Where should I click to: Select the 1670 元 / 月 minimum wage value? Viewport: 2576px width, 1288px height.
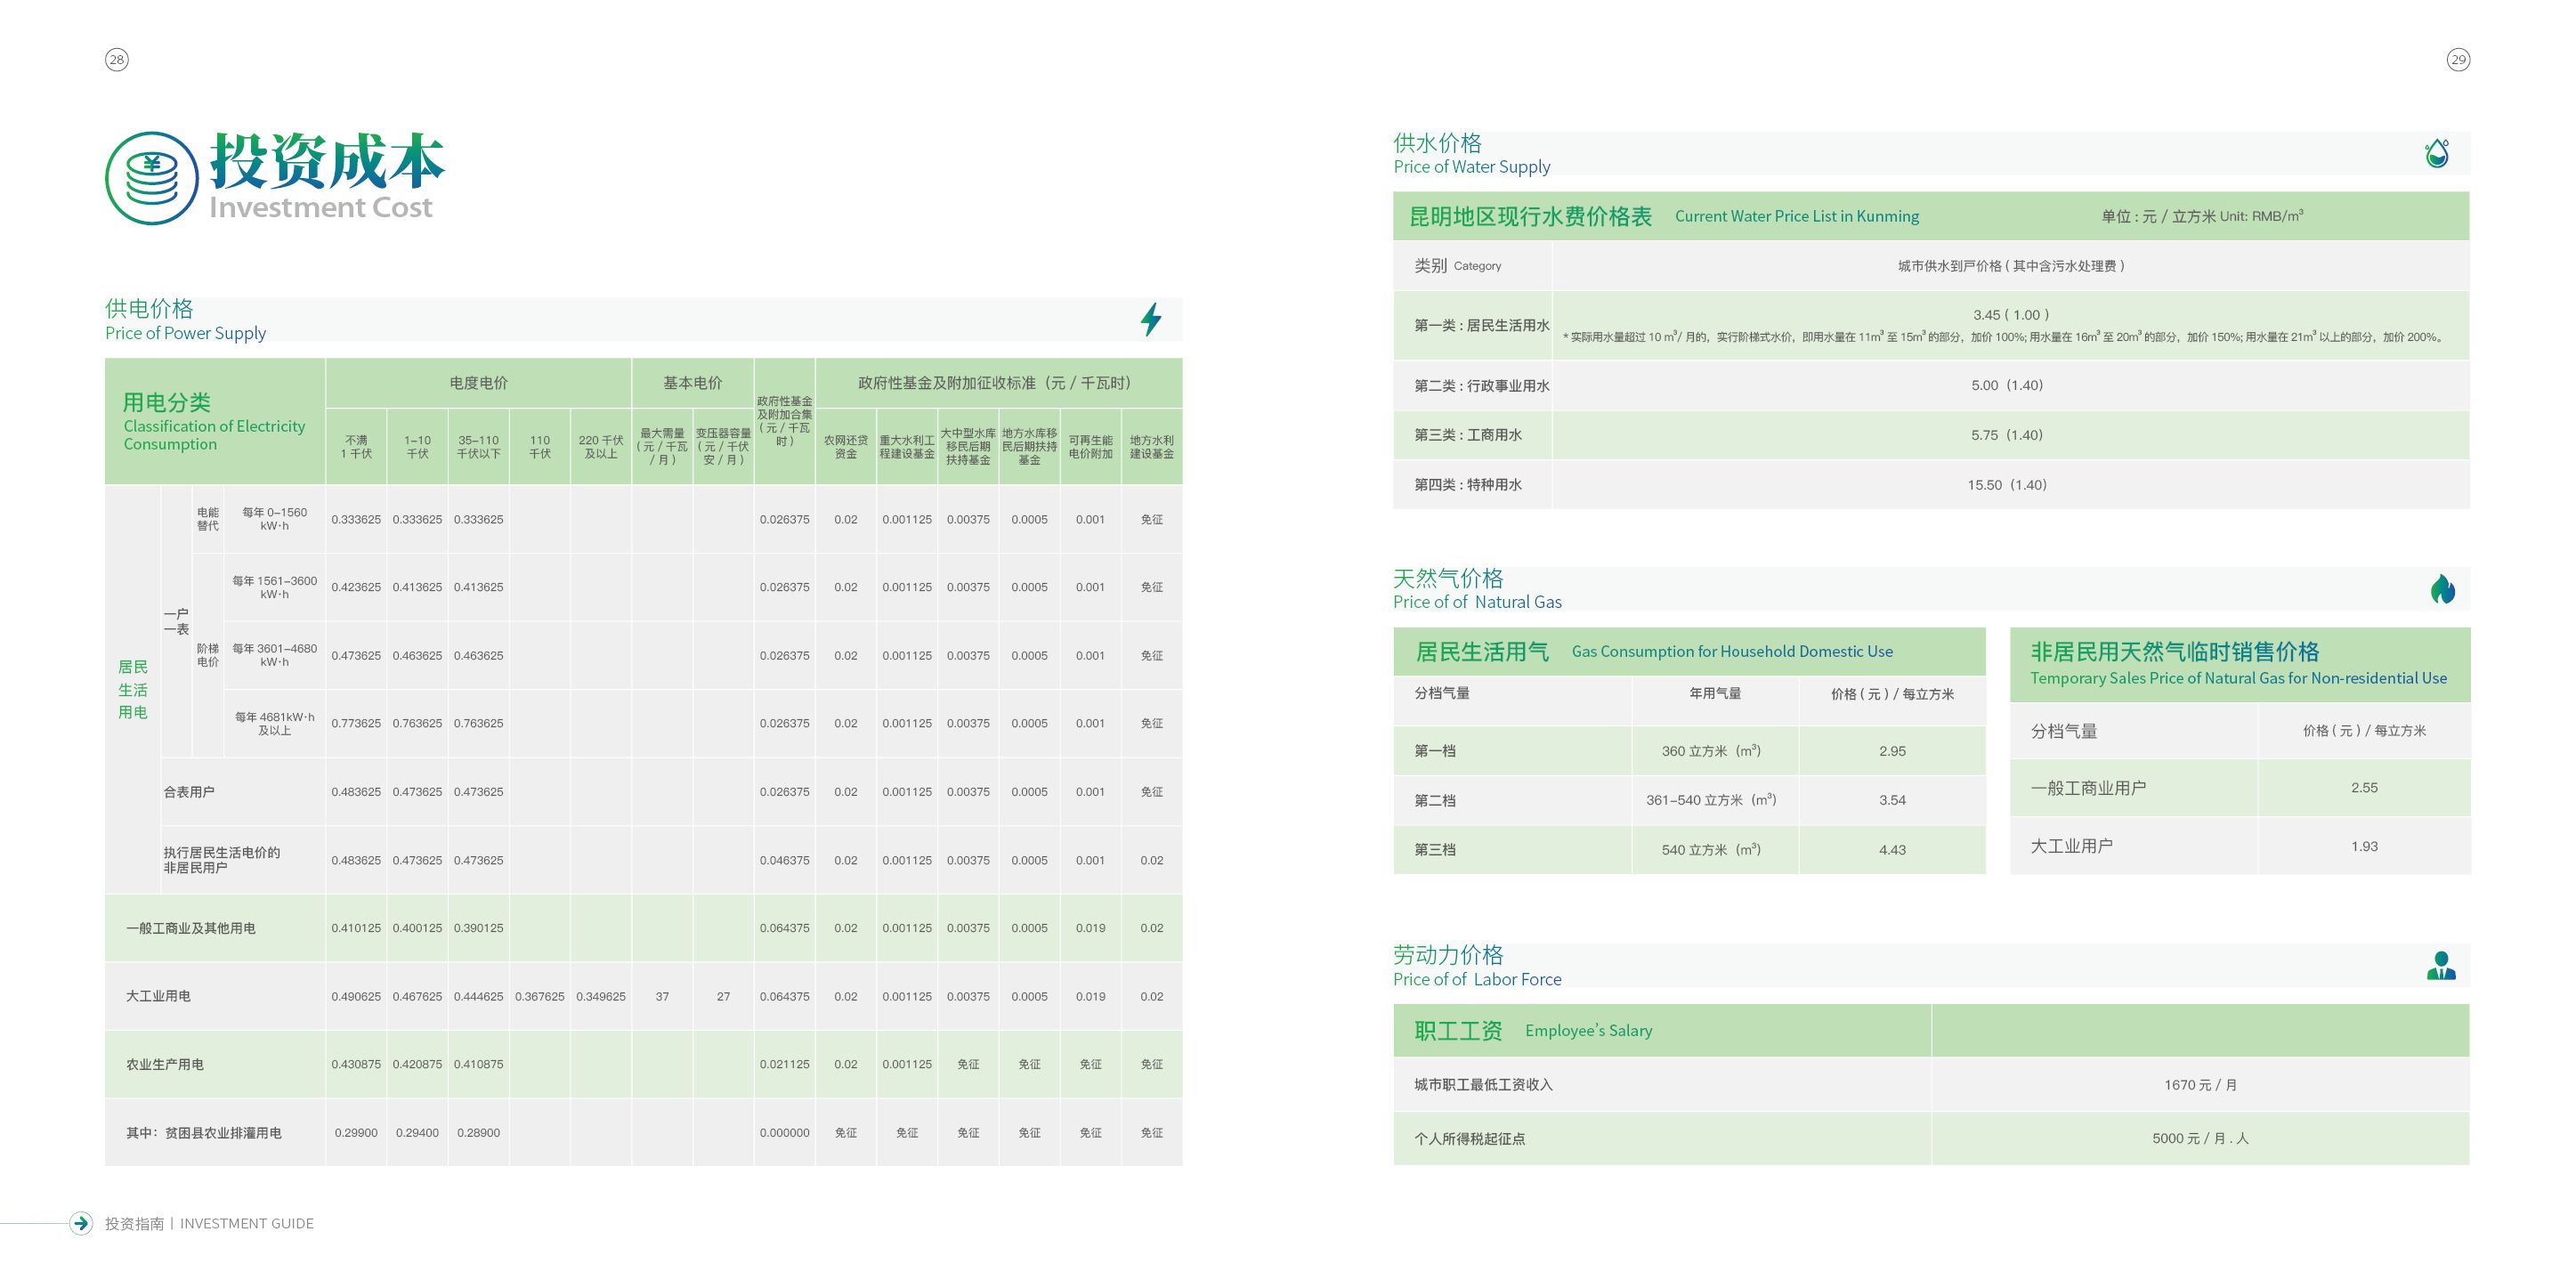point(2200,1085)
